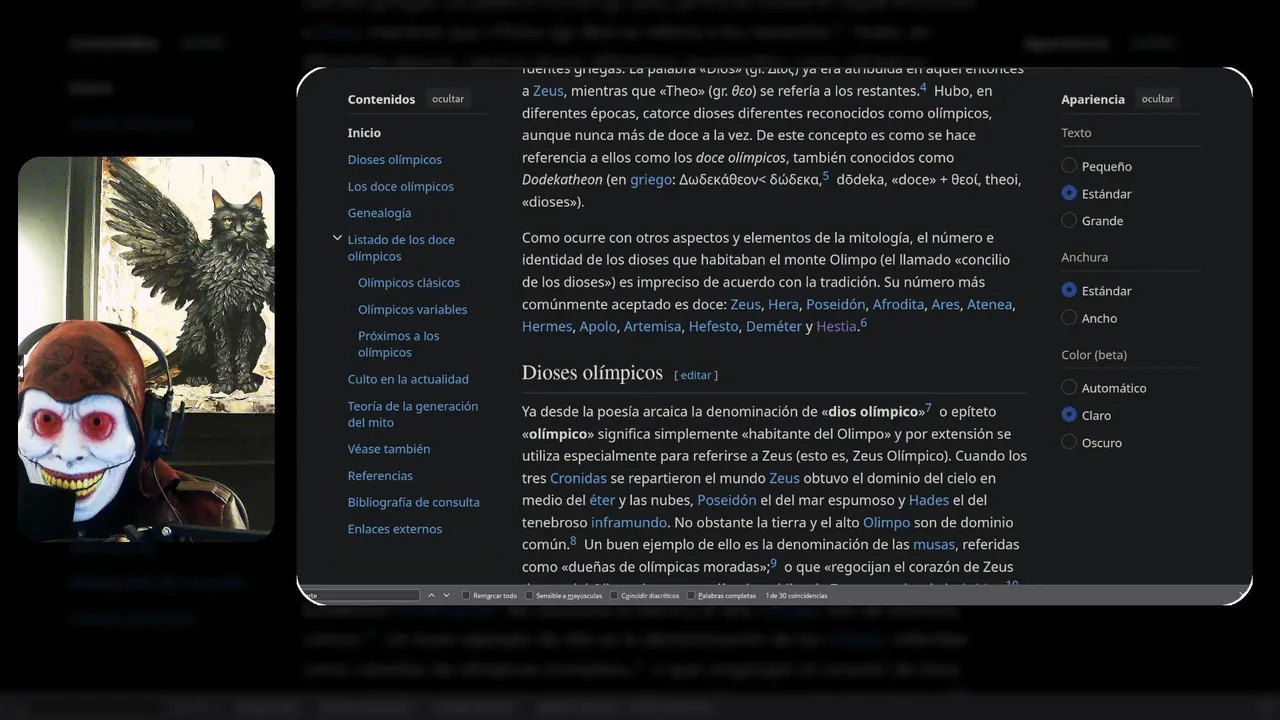Edit the Dioses olímpicos section

696,375
